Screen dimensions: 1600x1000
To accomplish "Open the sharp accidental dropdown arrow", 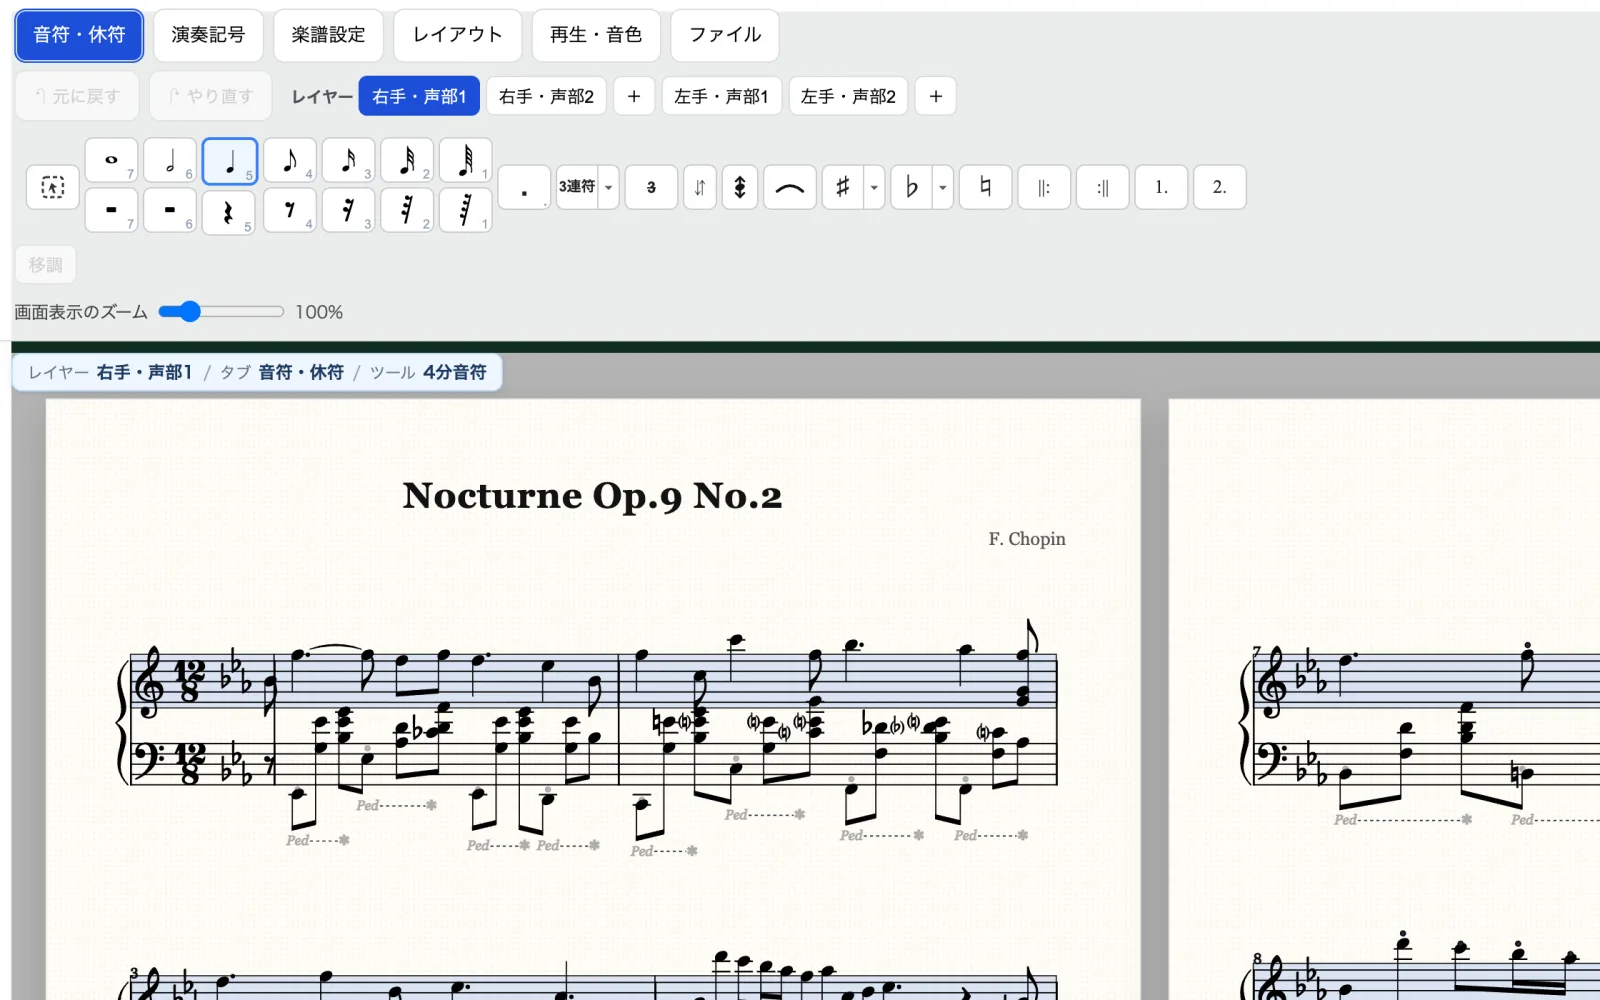I will point(874,187).
